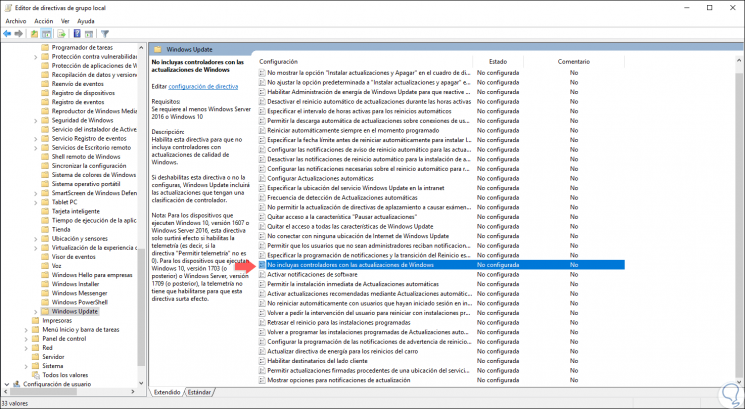Expand the Ubicación y sensores node
Screen dimensions: 745x409
point(35,238)
